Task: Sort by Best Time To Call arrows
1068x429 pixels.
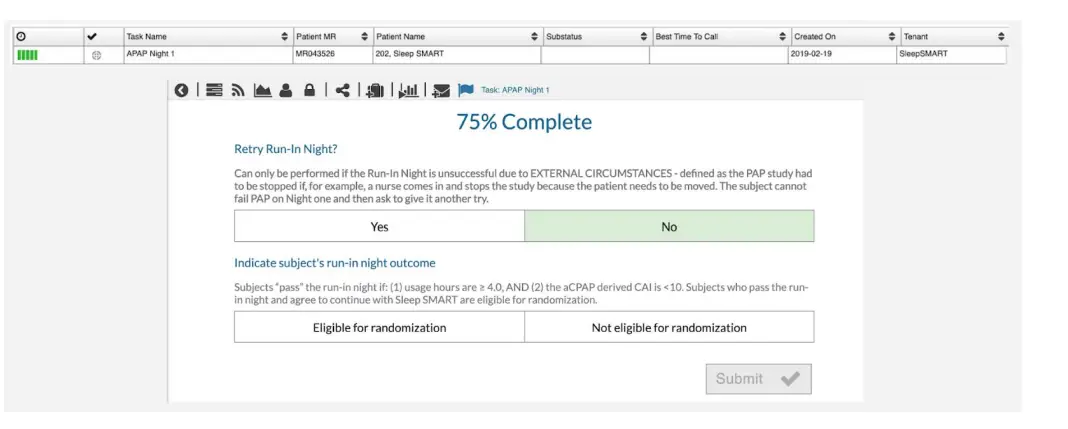Action: pyautogui.click(x=785, y=37)
